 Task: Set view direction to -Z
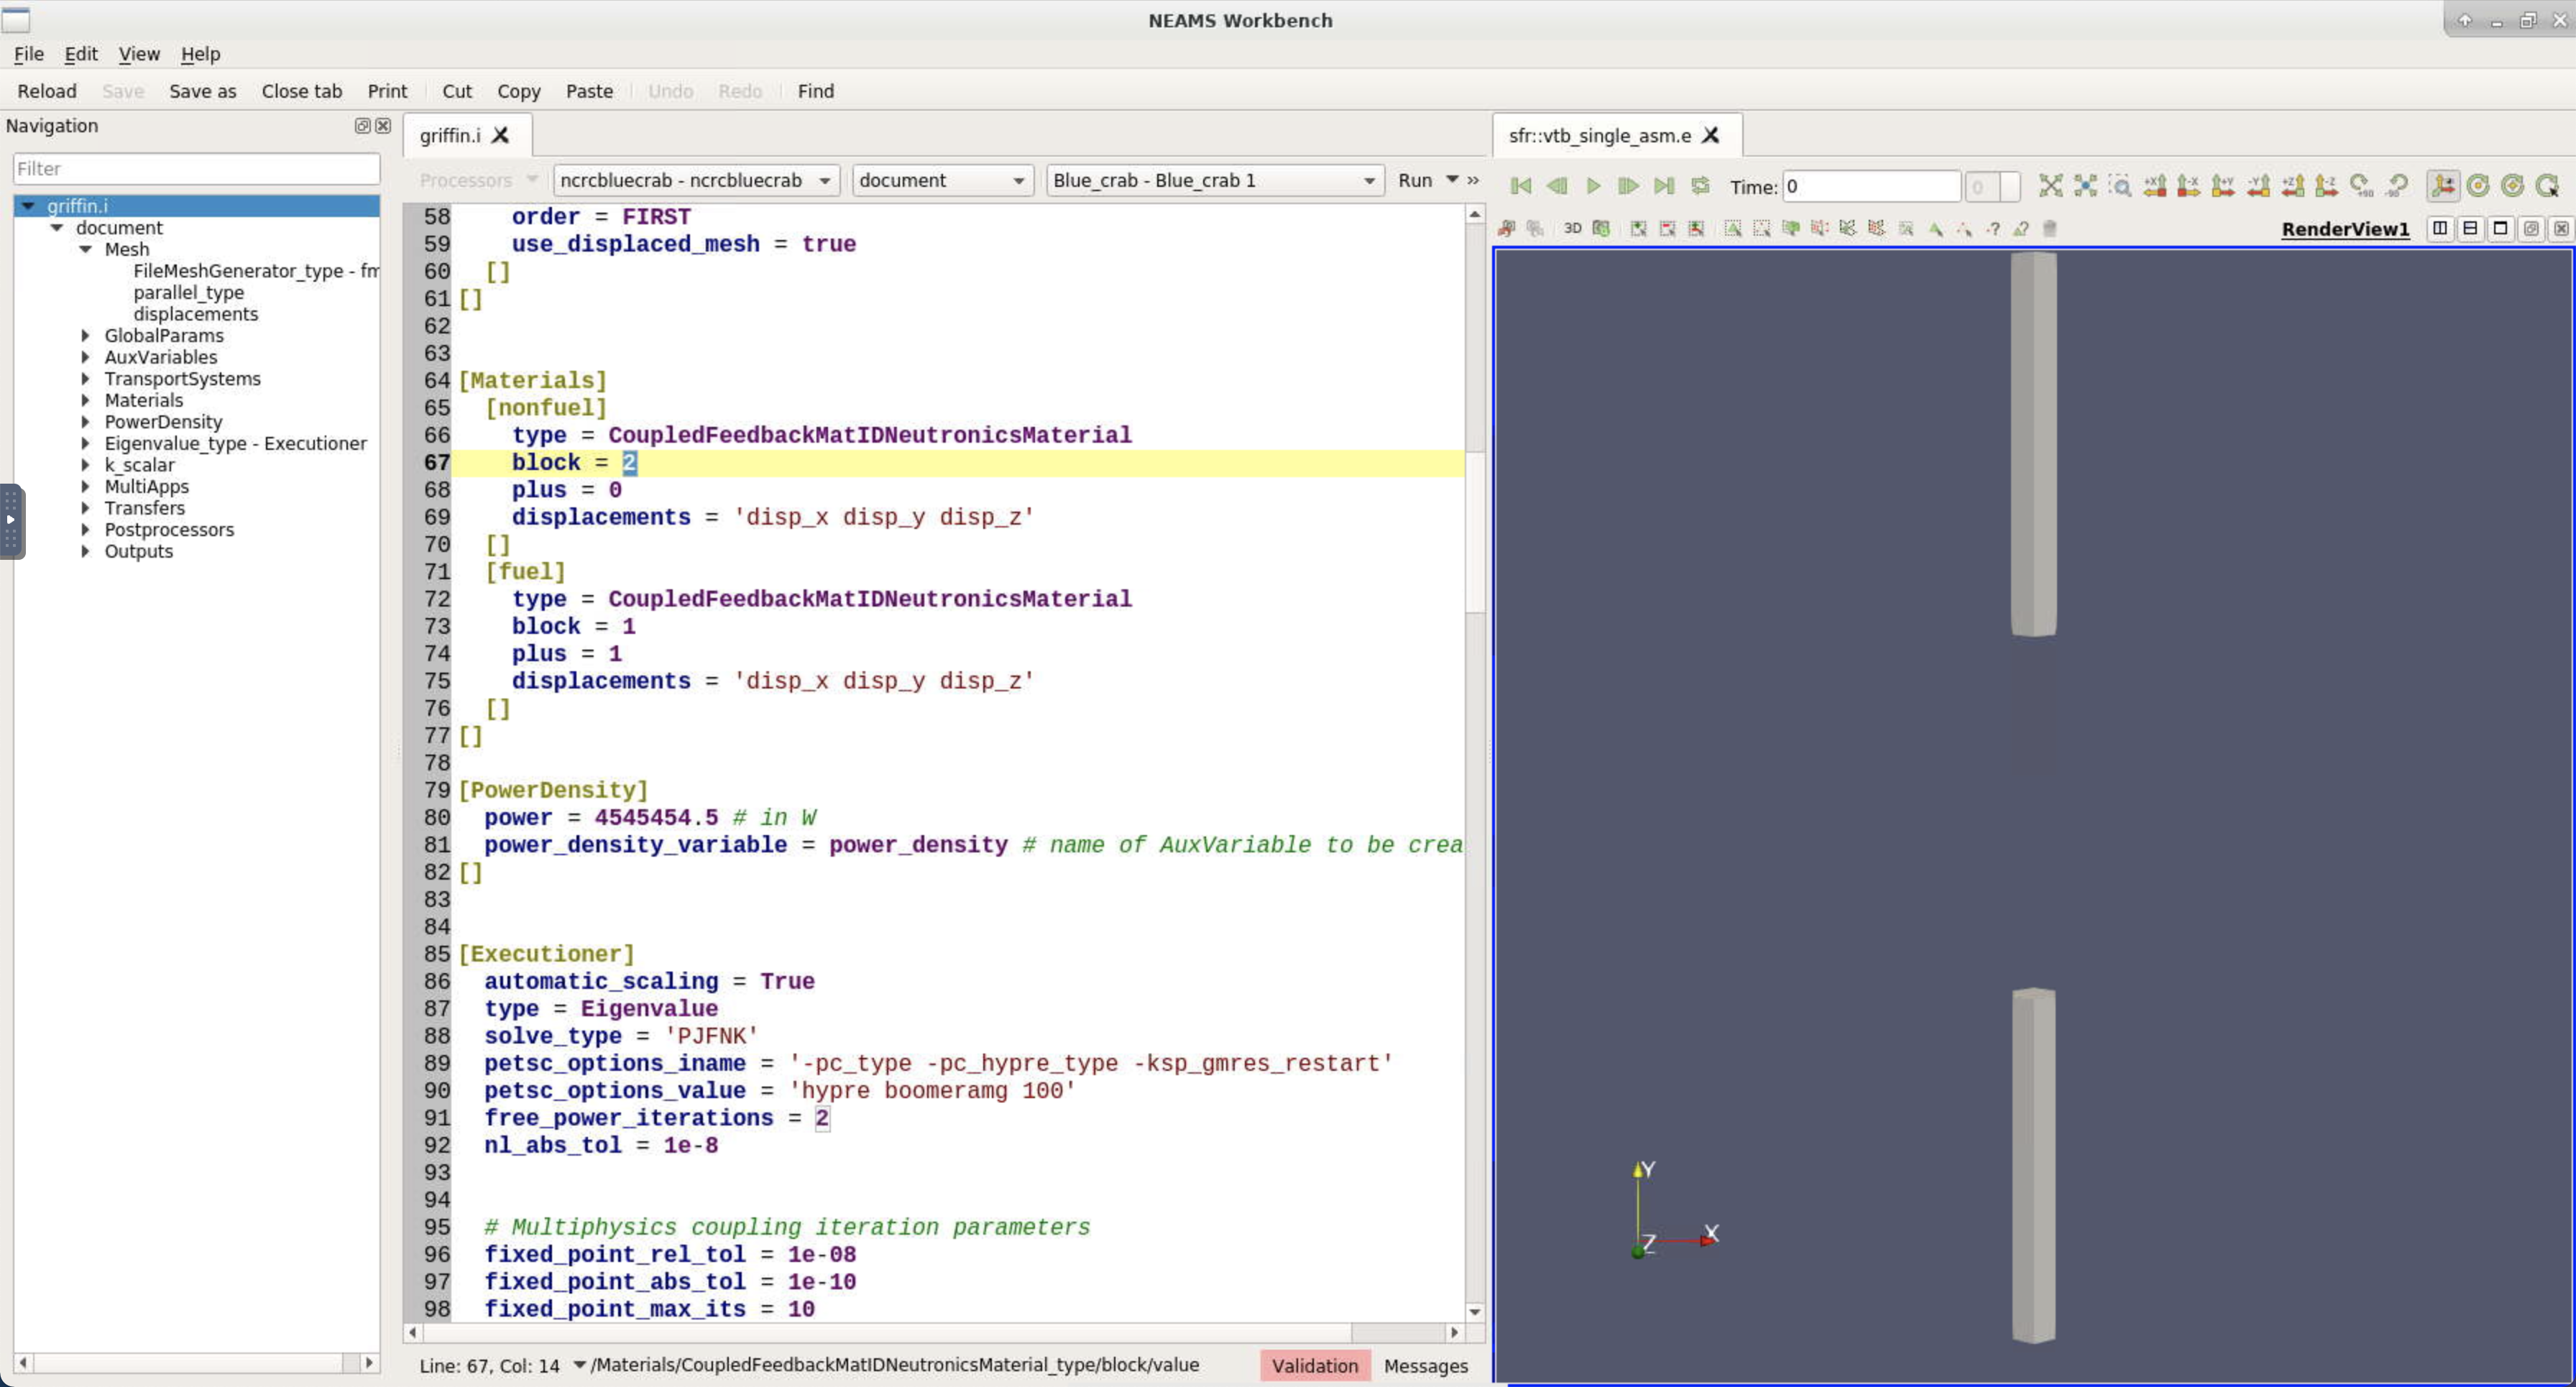[2327, 186]
